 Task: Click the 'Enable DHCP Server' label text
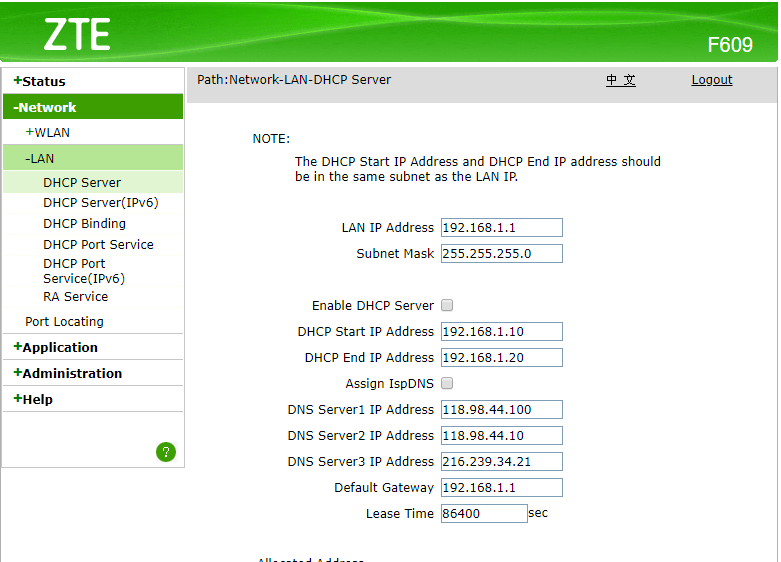[373, 305]
